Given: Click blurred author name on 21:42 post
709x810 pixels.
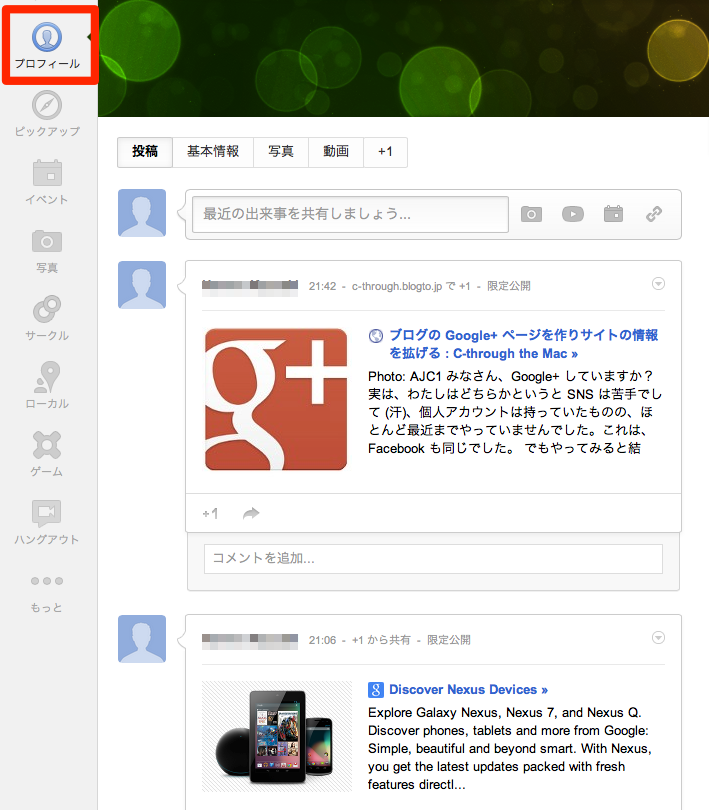Looking at the screenshot, I should click(x=250, y=288).
